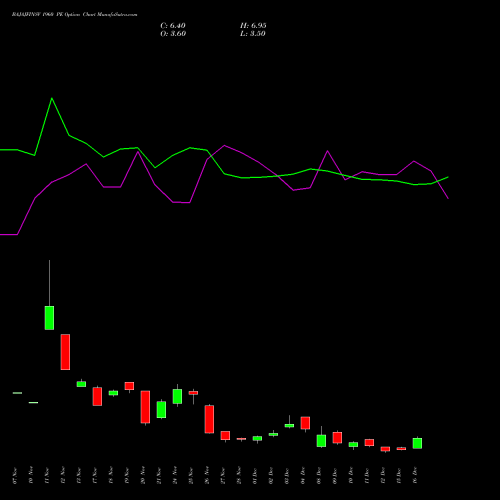This screenshot has height=500, width=500.
Task: Click the 12 Nov date label
Action: pyautogui.click(x=63, y=476)
